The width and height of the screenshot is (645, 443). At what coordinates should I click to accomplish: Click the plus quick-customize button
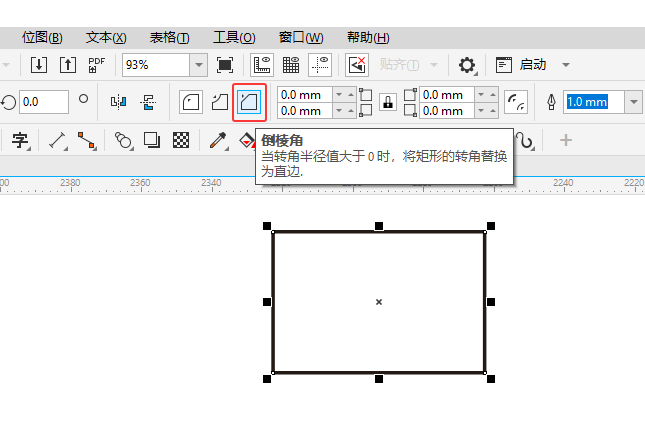pos(566,140)
